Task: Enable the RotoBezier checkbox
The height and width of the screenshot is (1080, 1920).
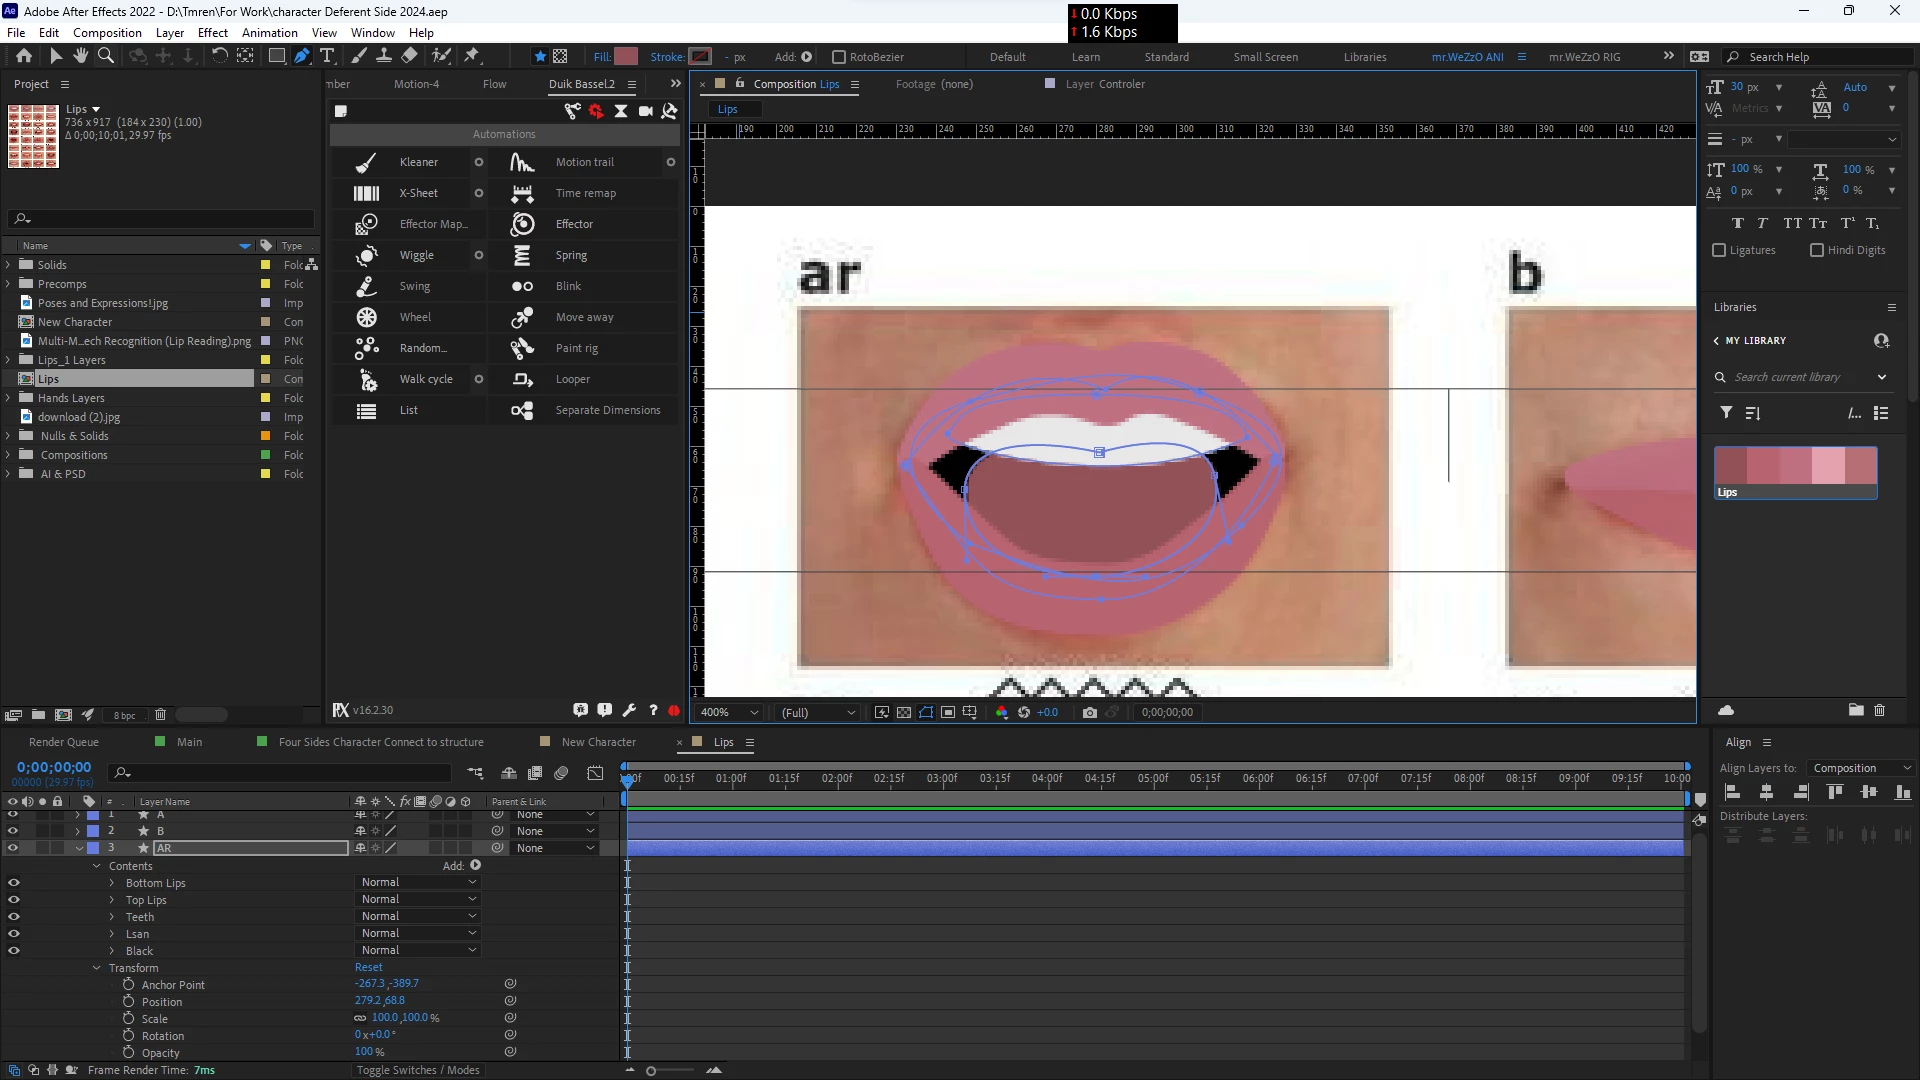Action: pyautogui.click(x=839, y=57)
